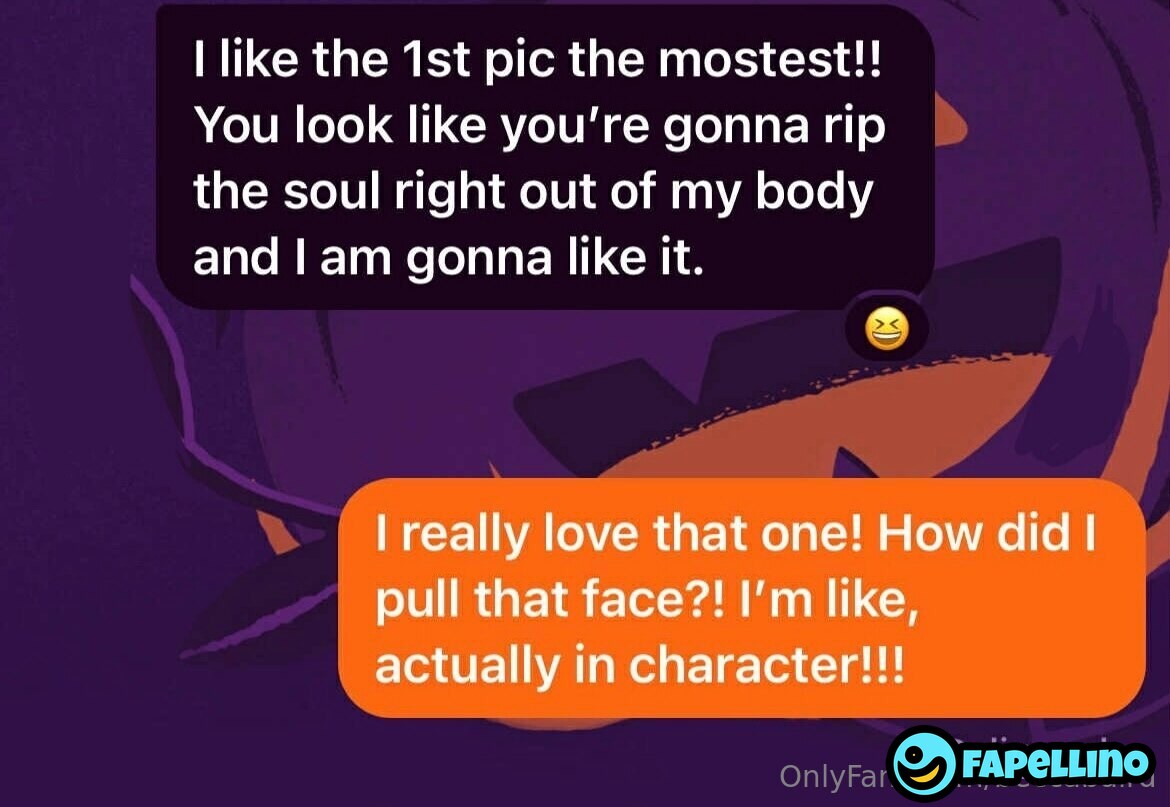Select the dark received message bubble
The image size is (1170, 807).
coord(545,157)
